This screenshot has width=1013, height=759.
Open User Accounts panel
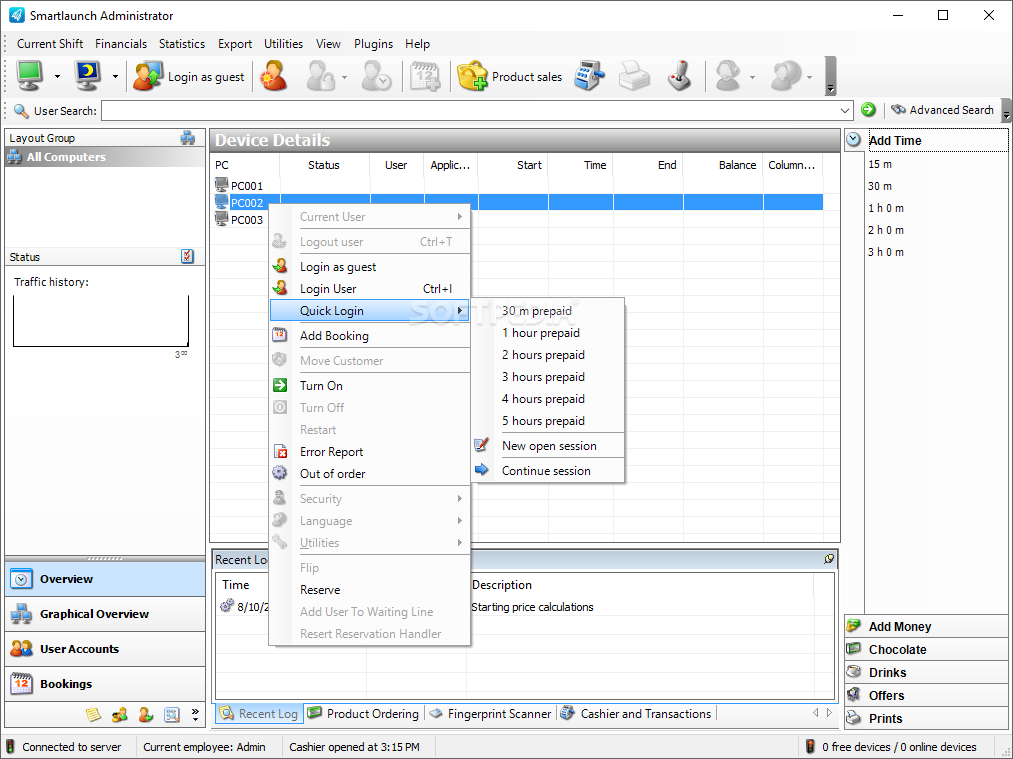point(105,649)
